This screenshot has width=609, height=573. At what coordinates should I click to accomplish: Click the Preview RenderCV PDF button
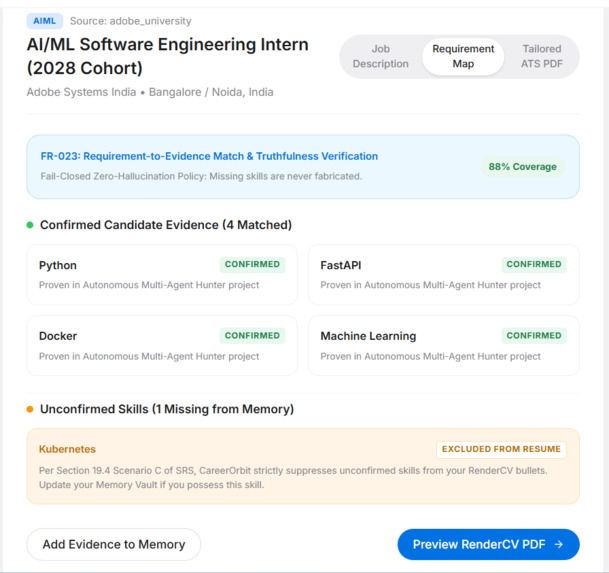pos(488,544)
